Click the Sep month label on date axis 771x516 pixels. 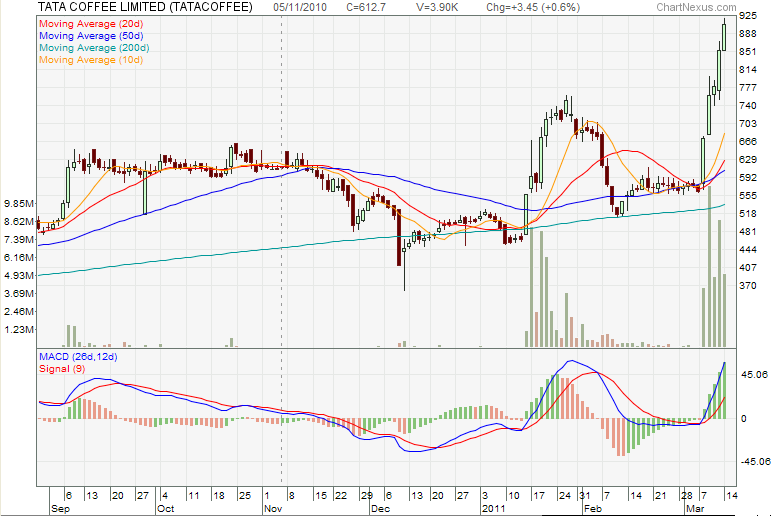pyautogui.click(x=60, y=509)
